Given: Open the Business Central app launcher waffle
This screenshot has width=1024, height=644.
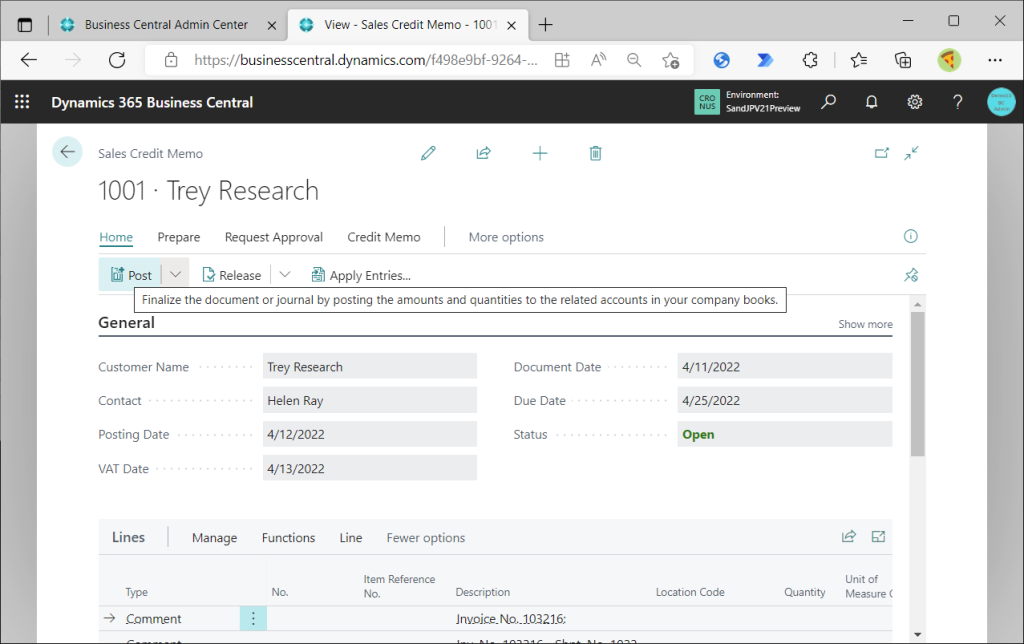Looking at the screenshot, I should pos(22,102).
